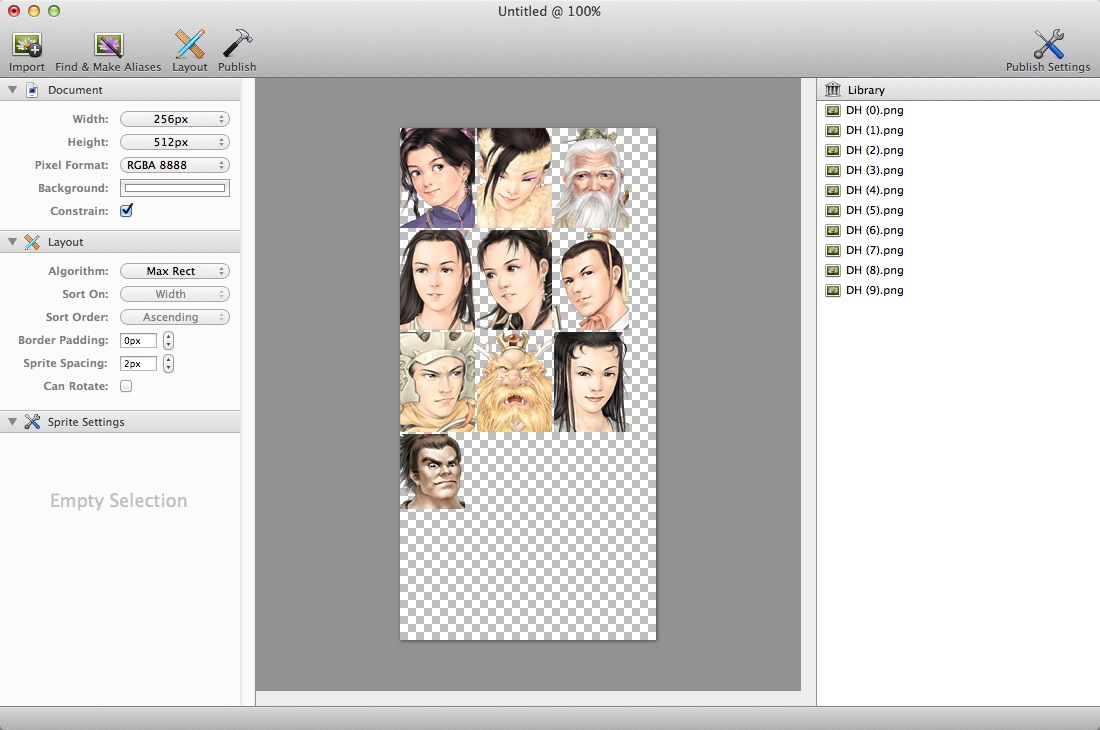Select DH (9).png in the Library list
The height and width of the screenshot is (730, 1100).
coord(874,290)
